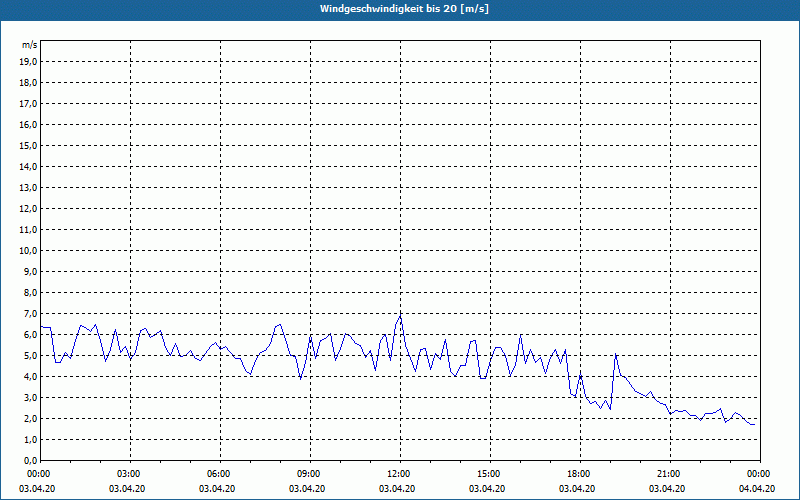Click the 03.04.20 date under 18:00
800x500 pixels.
[x=577, y=489]
